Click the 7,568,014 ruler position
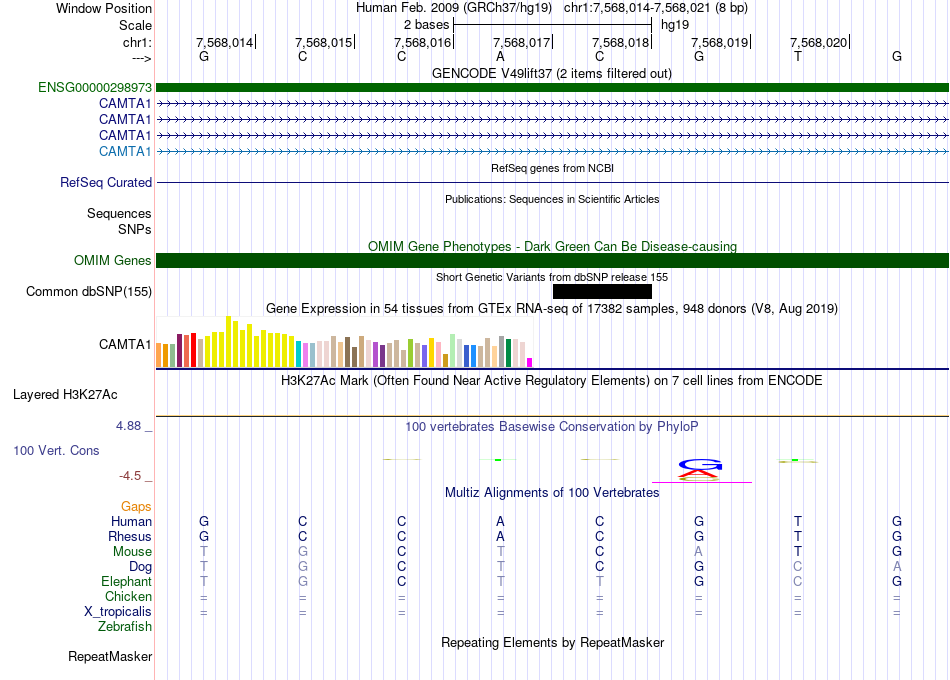Screen dimensions: 950x680 click(x=225, y=42)
